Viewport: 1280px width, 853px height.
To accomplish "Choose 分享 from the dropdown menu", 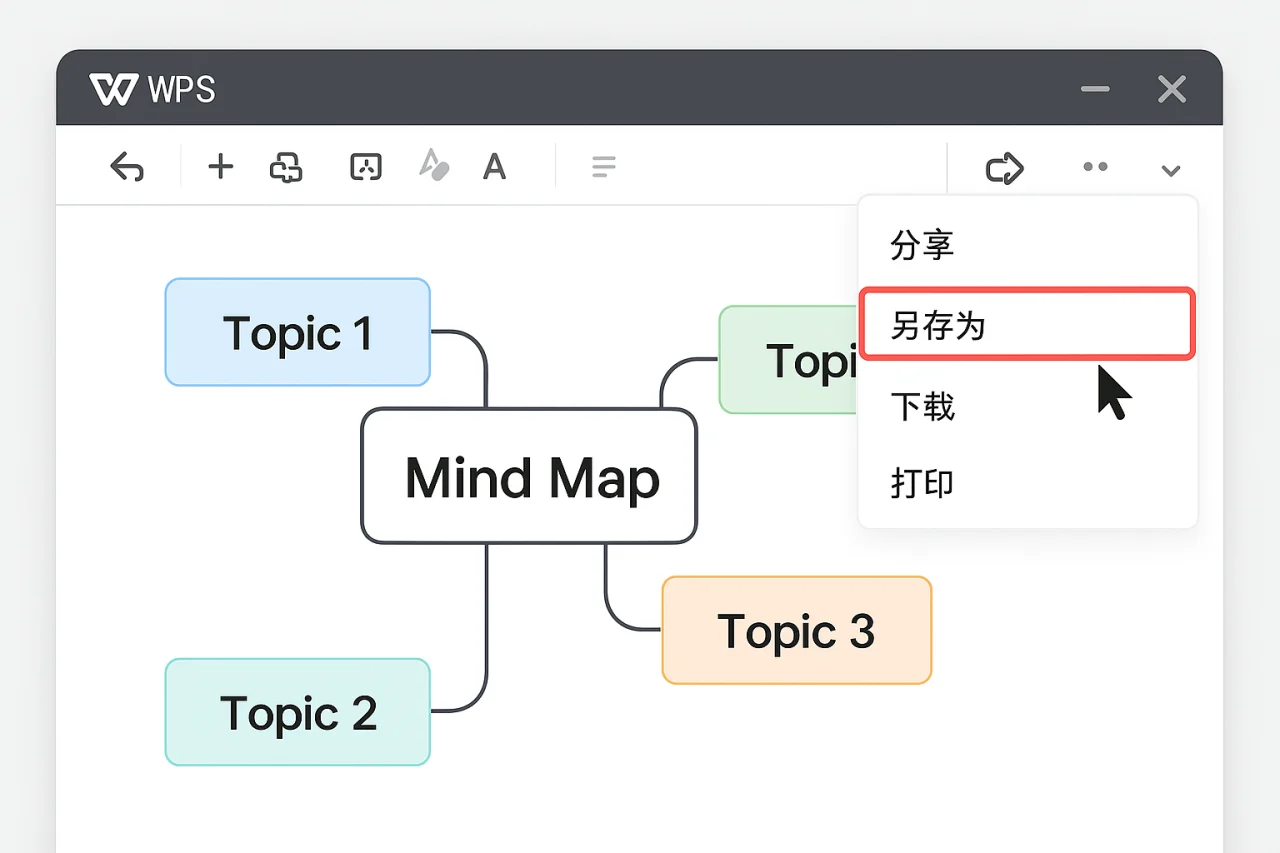I will pyautogui.click(x=922, y=245).
